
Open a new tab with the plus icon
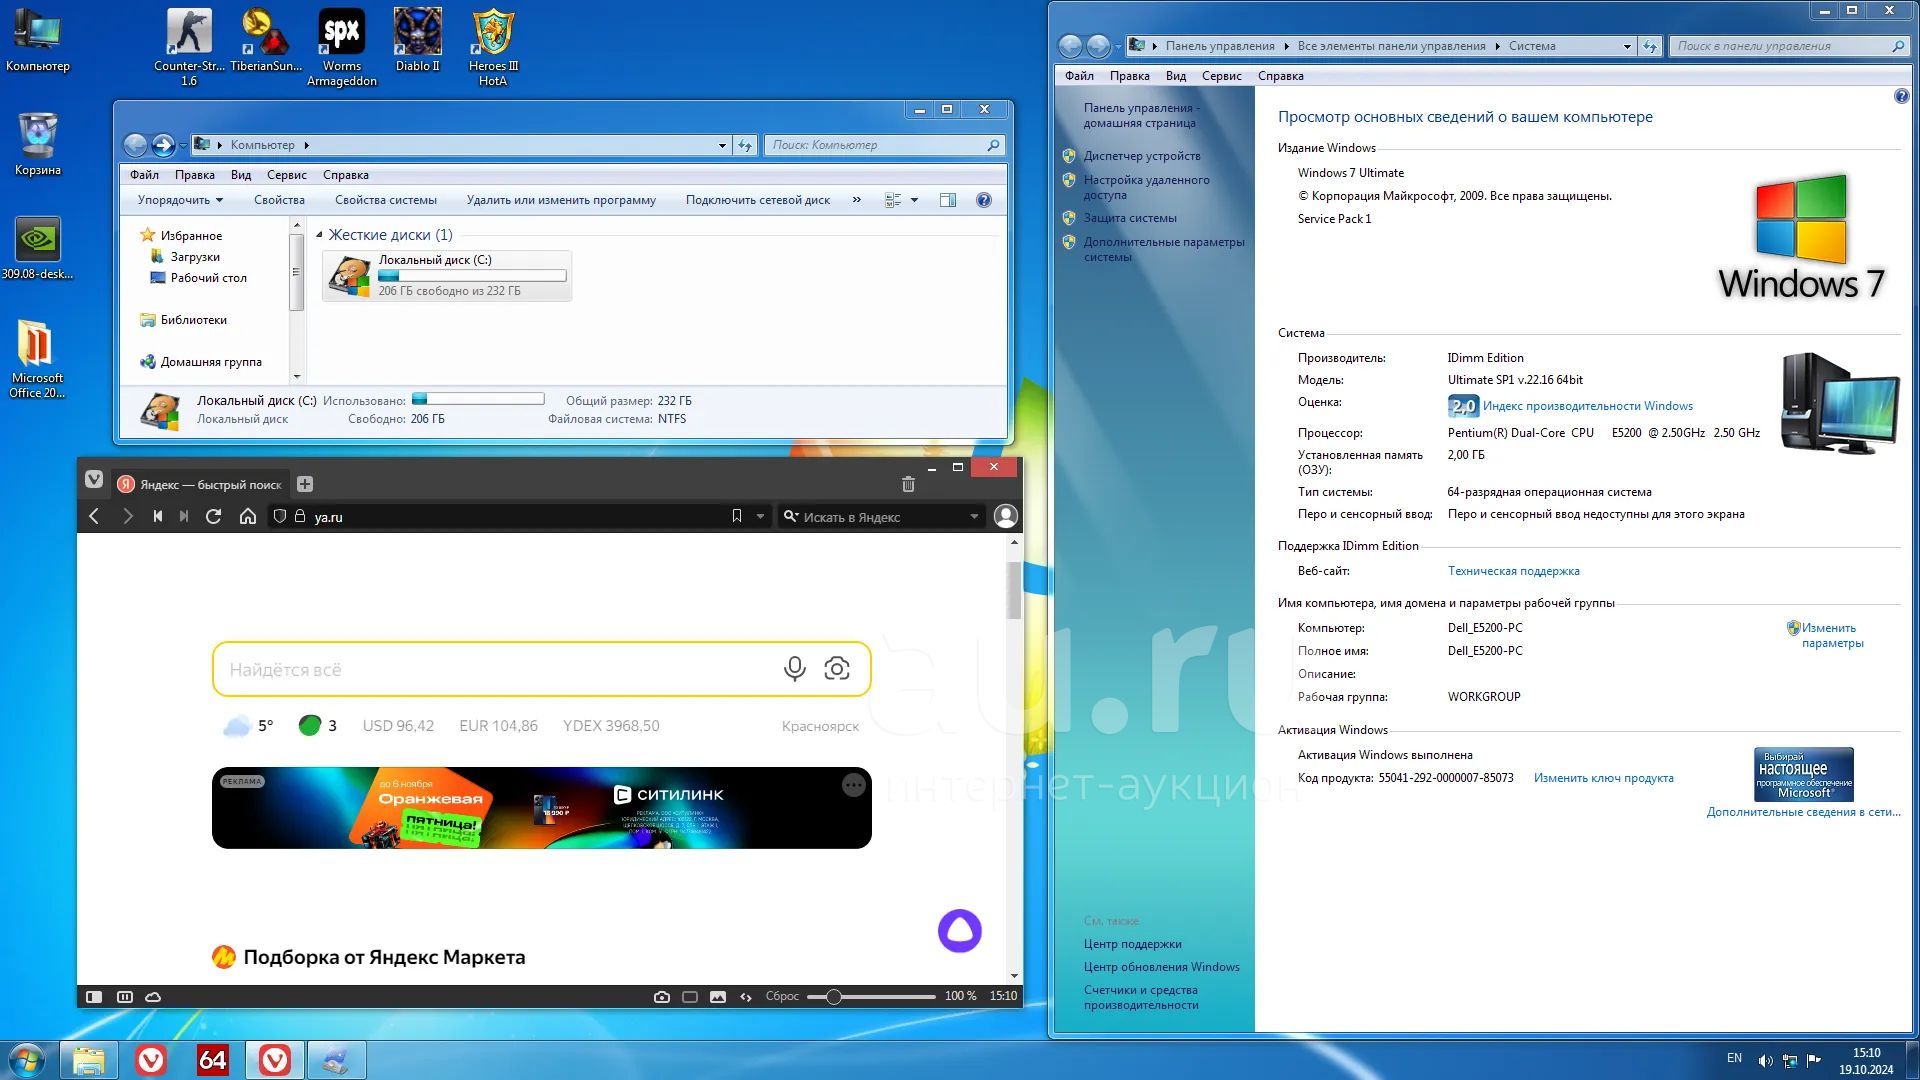point(305,484)
